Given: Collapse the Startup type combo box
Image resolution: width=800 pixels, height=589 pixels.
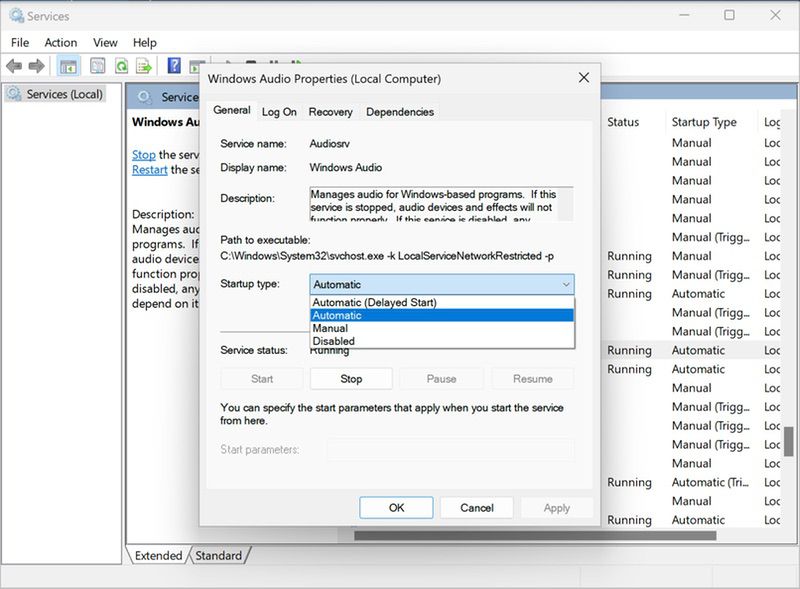Looking at the screenshot, I should click(x=442, y=284).
